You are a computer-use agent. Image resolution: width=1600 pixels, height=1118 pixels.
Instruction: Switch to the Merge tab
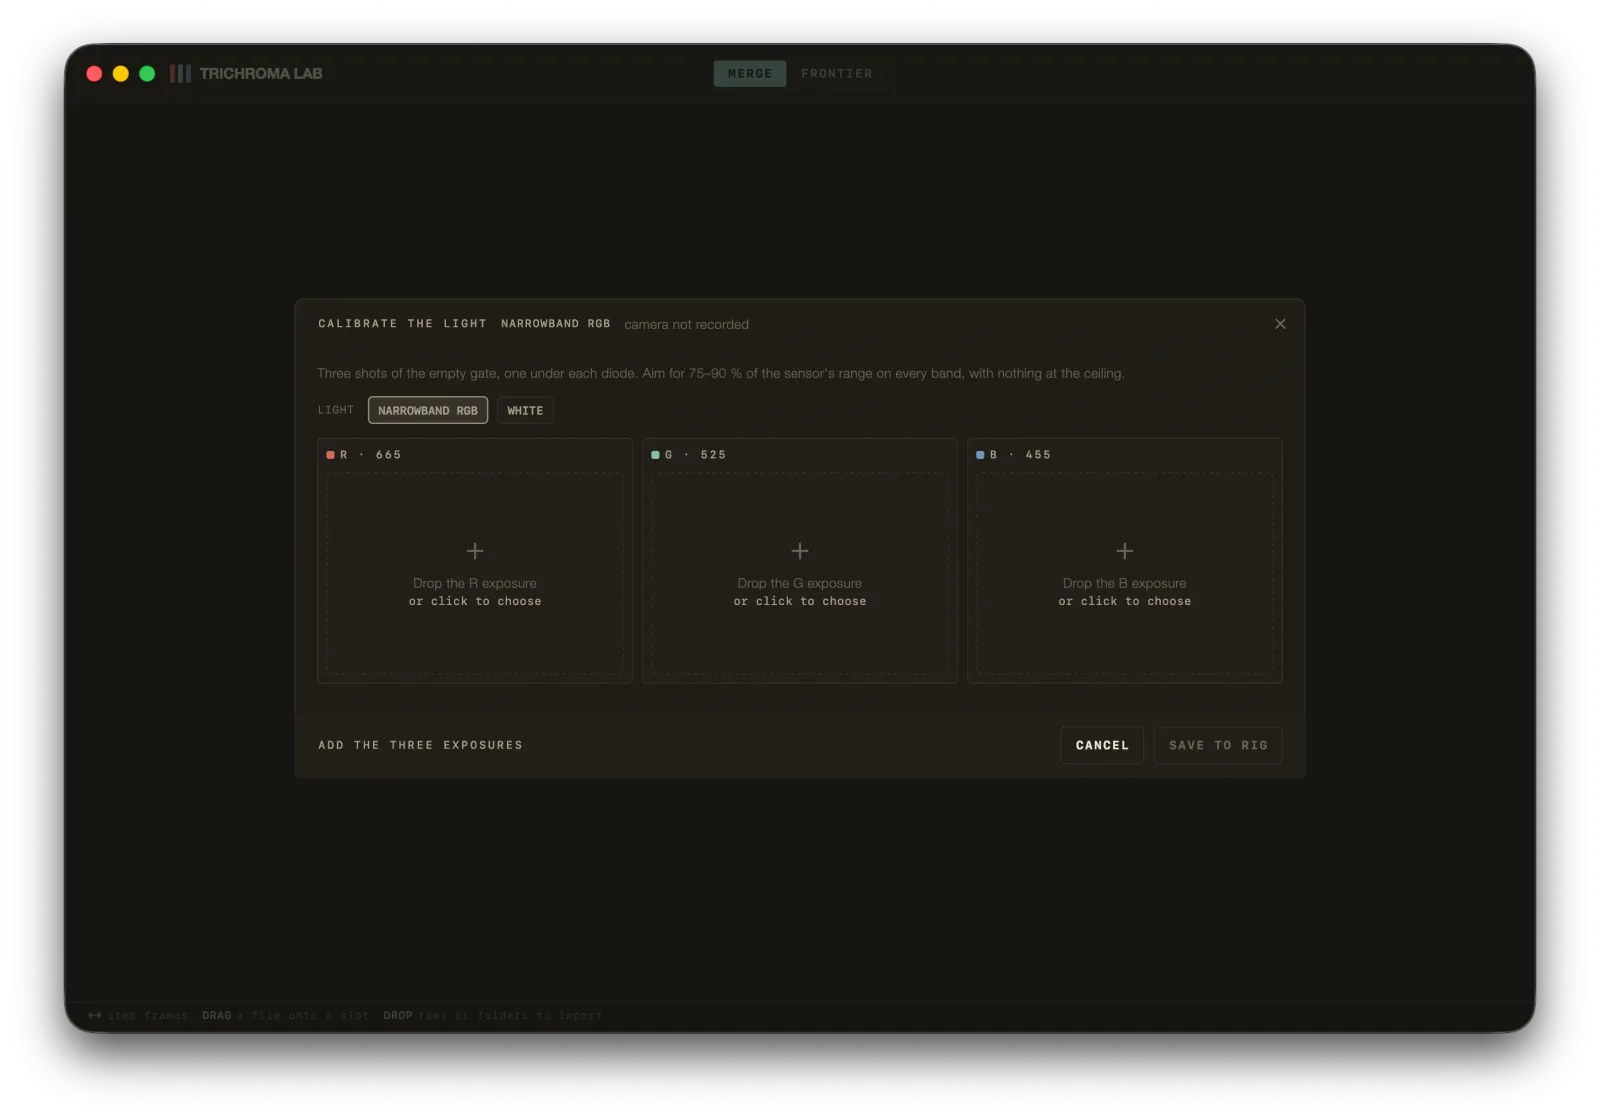tap(750, 74)
